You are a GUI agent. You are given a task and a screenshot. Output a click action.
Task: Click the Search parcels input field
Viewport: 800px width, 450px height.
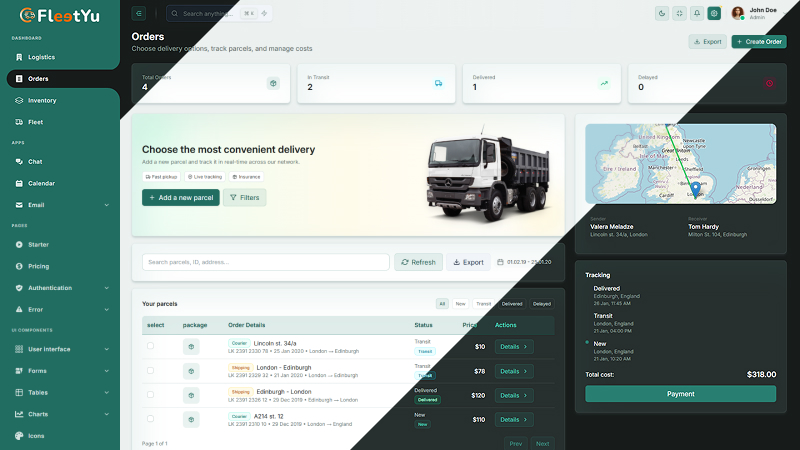265,262
